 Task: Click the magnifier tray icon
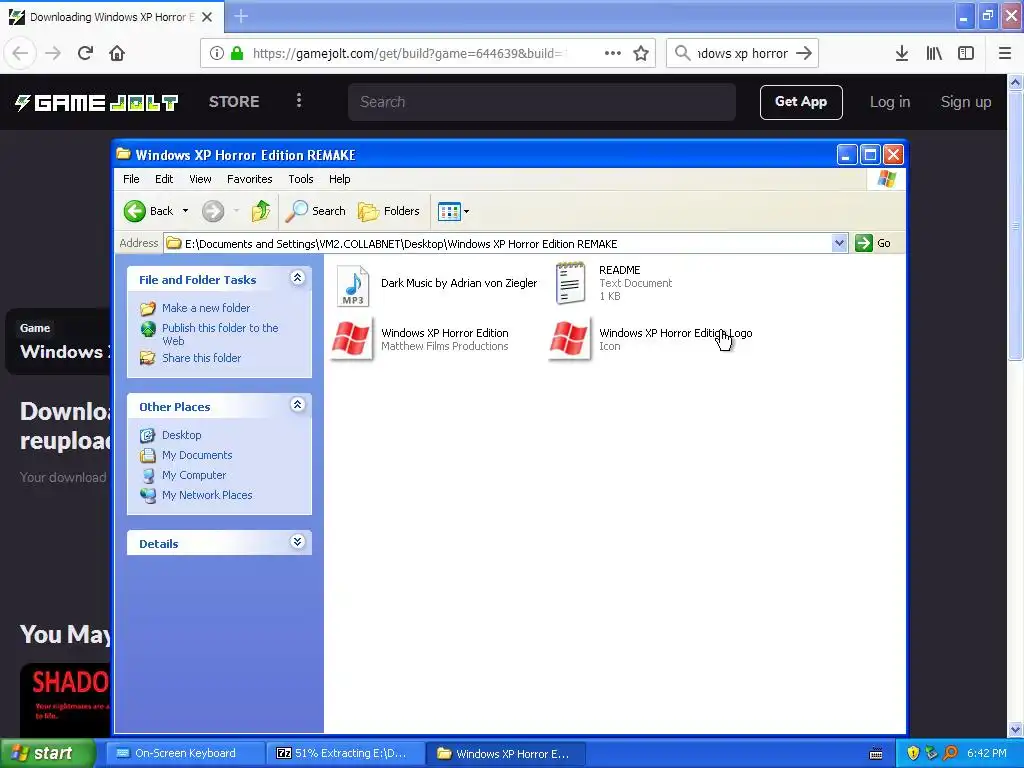click(x=950, y=753)
